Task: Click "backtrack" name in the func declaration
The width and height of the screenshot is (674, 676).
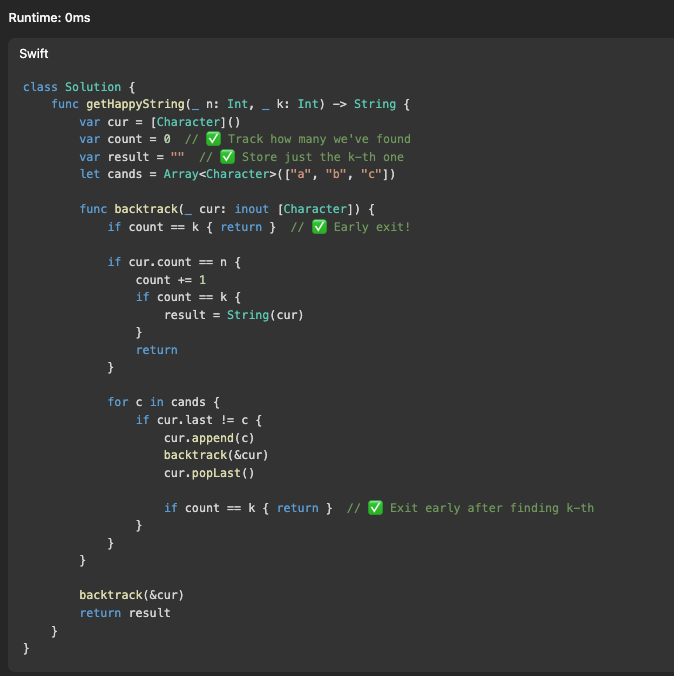Action: [x=146, y=209]
